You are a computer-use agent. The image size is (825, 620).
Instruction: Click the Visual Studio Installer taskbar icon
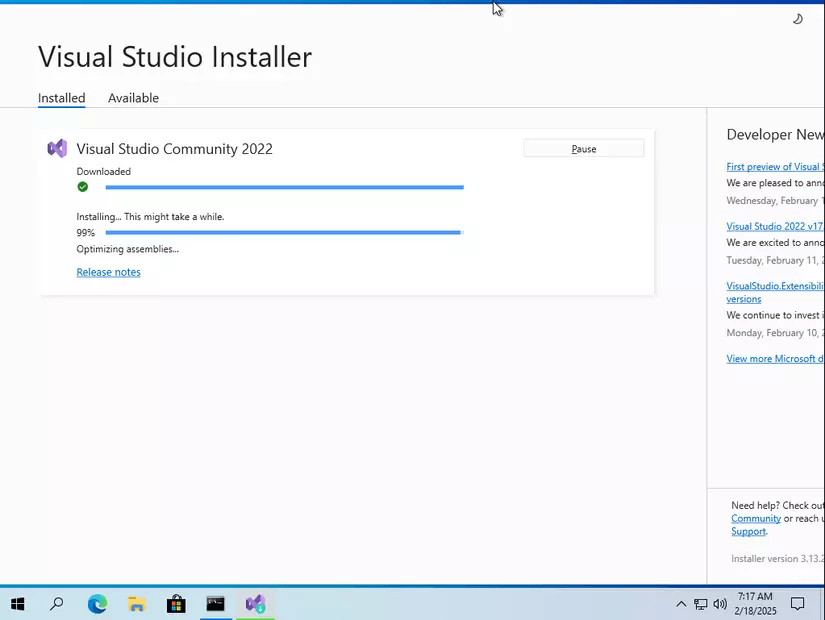(255, 604)
